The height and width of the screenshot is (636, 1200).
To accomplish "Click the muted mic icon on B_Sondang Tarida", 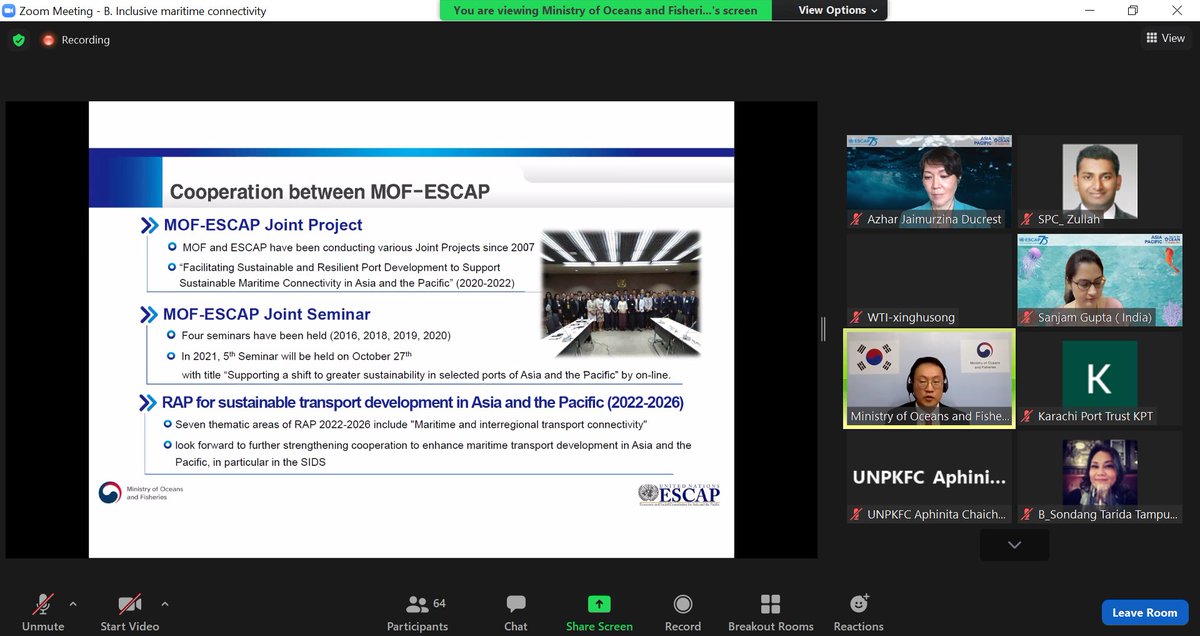I will click(x=1027, y=516).
